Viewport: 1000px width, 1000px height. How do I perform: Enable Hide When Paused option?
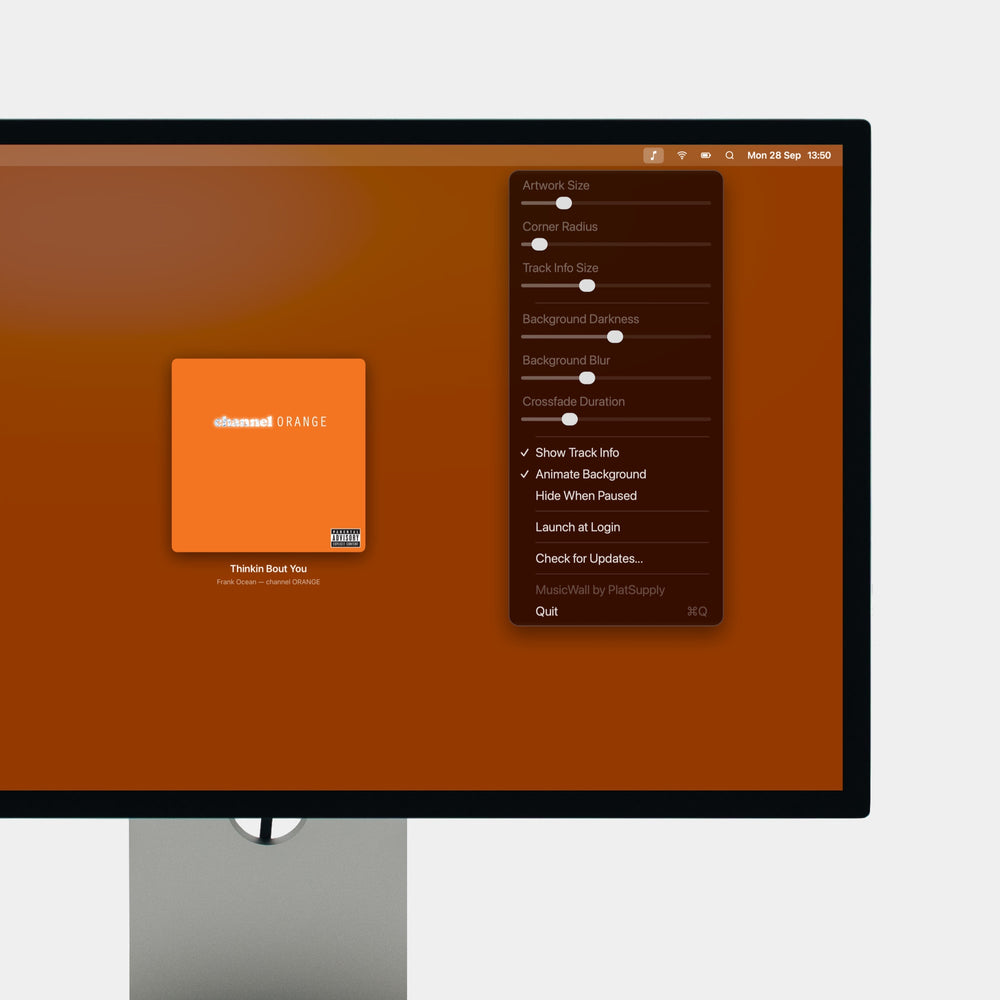tap(615, 496)
